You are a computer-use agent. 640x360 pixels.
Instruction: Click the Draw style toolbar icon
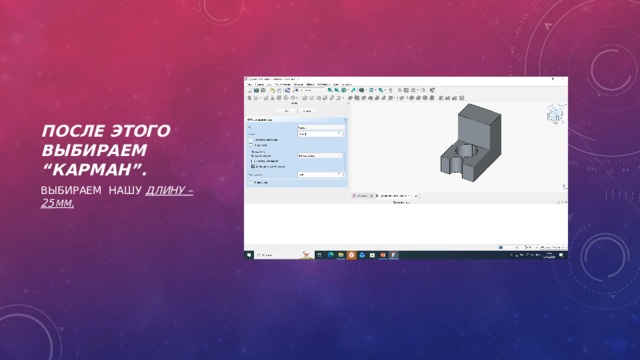tap(344, 90)
